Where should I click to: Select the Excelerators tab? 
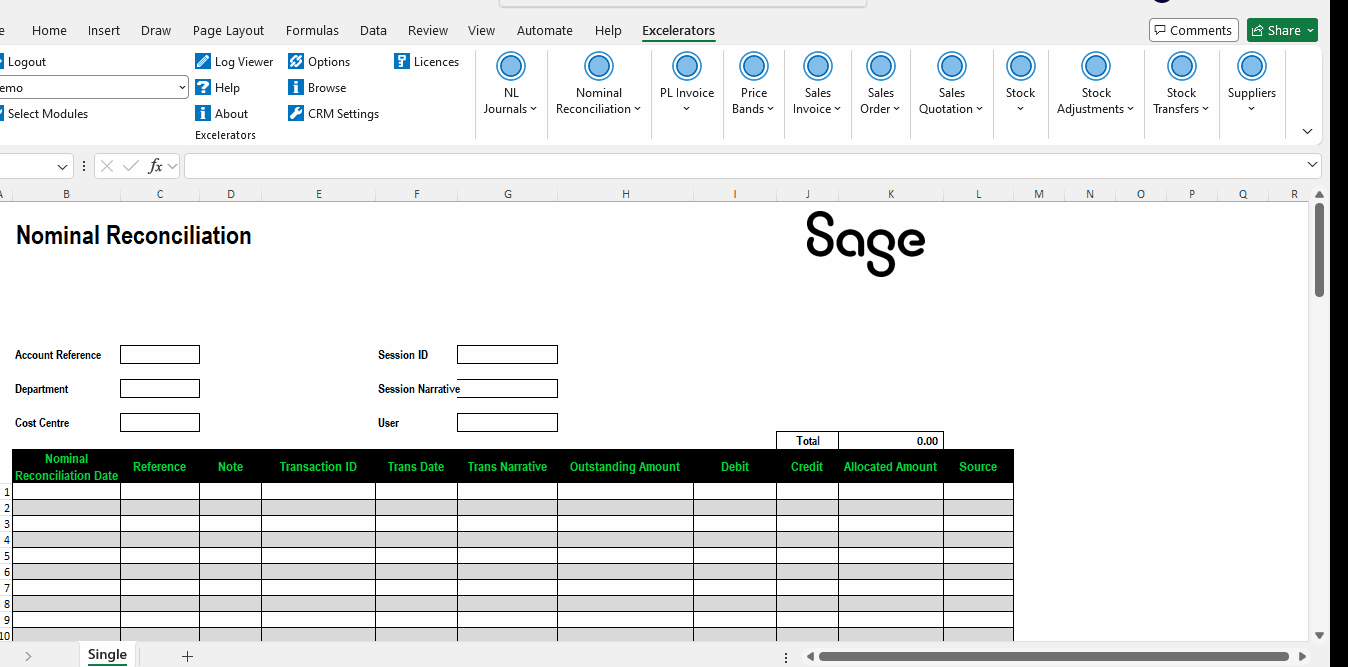click(x=678, y=30)
